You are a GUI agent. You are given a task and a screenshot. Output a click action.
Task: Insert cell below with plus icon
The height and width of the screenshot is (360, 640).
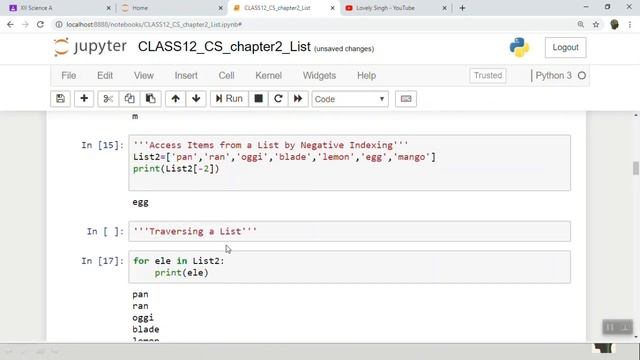pos(84,99)
